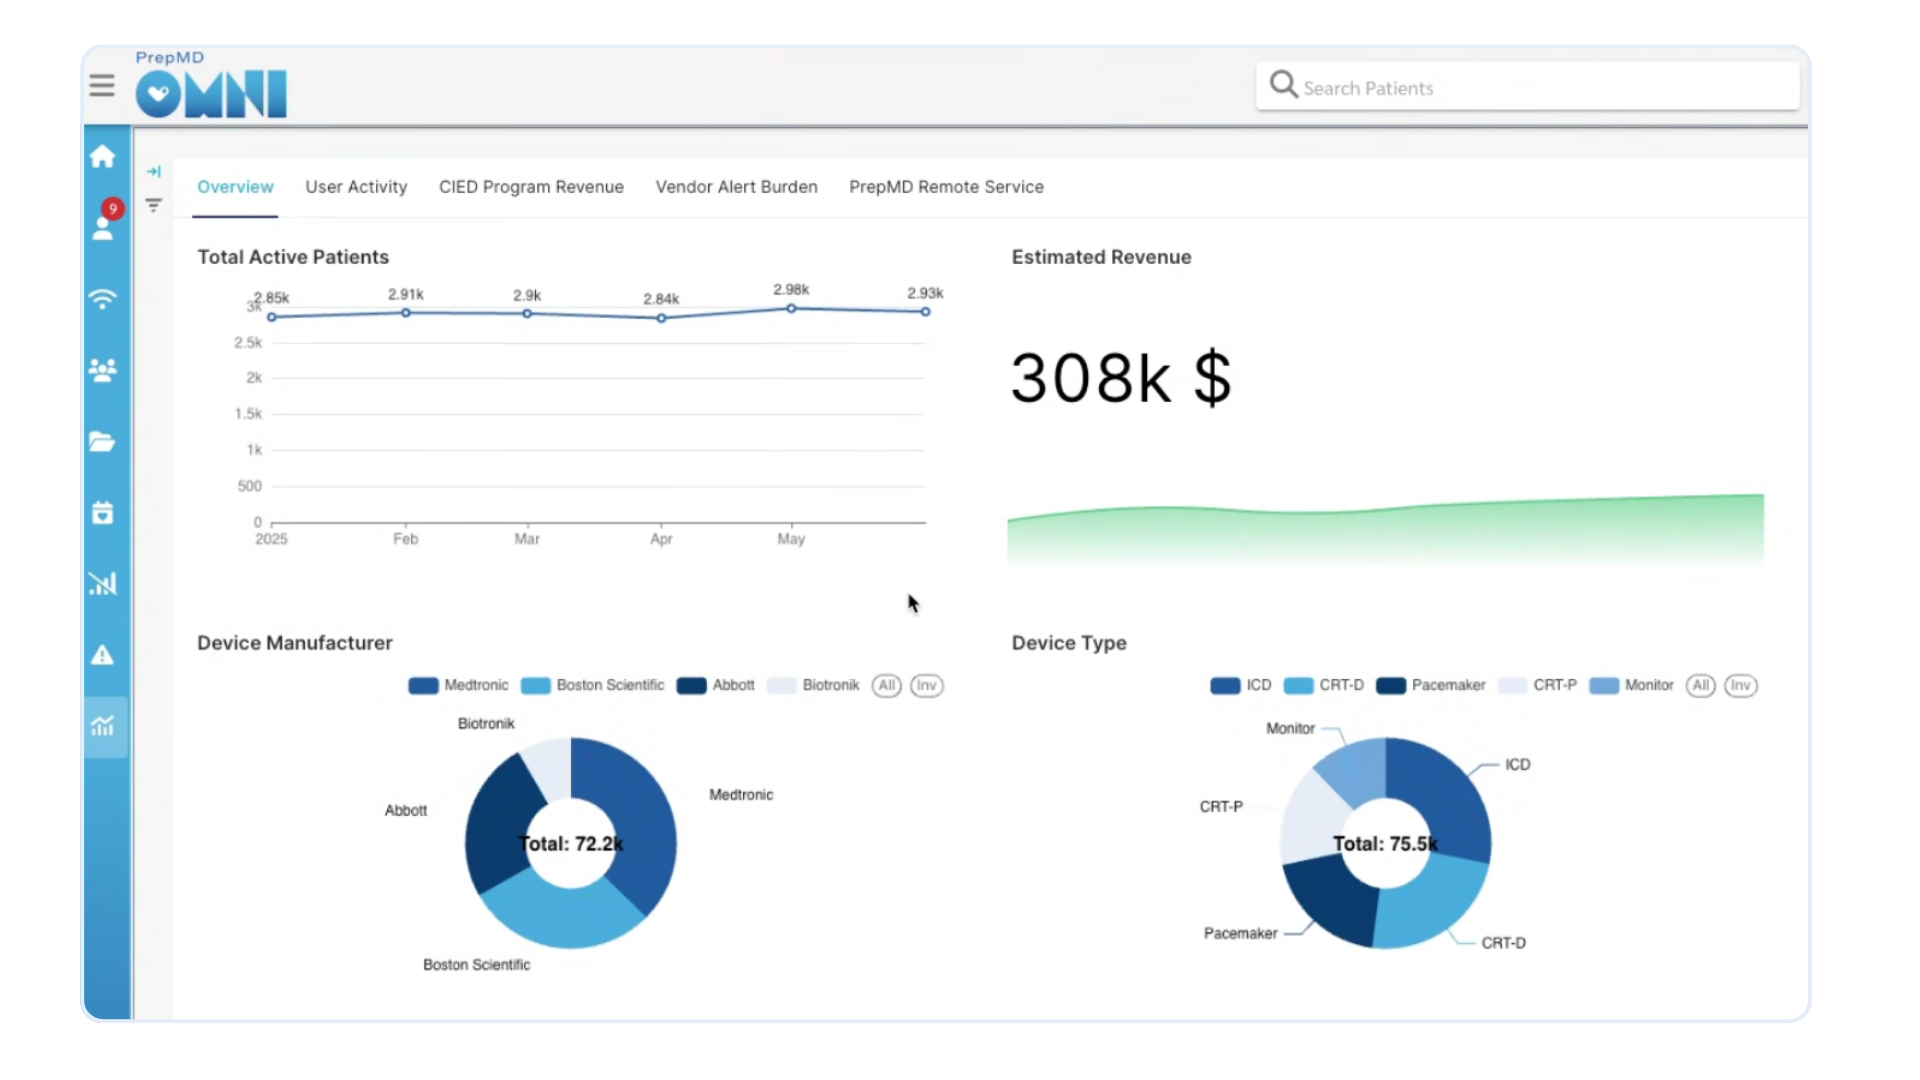
Task: Click All button in Device Manufacturer legend
Action: (886, 685)
